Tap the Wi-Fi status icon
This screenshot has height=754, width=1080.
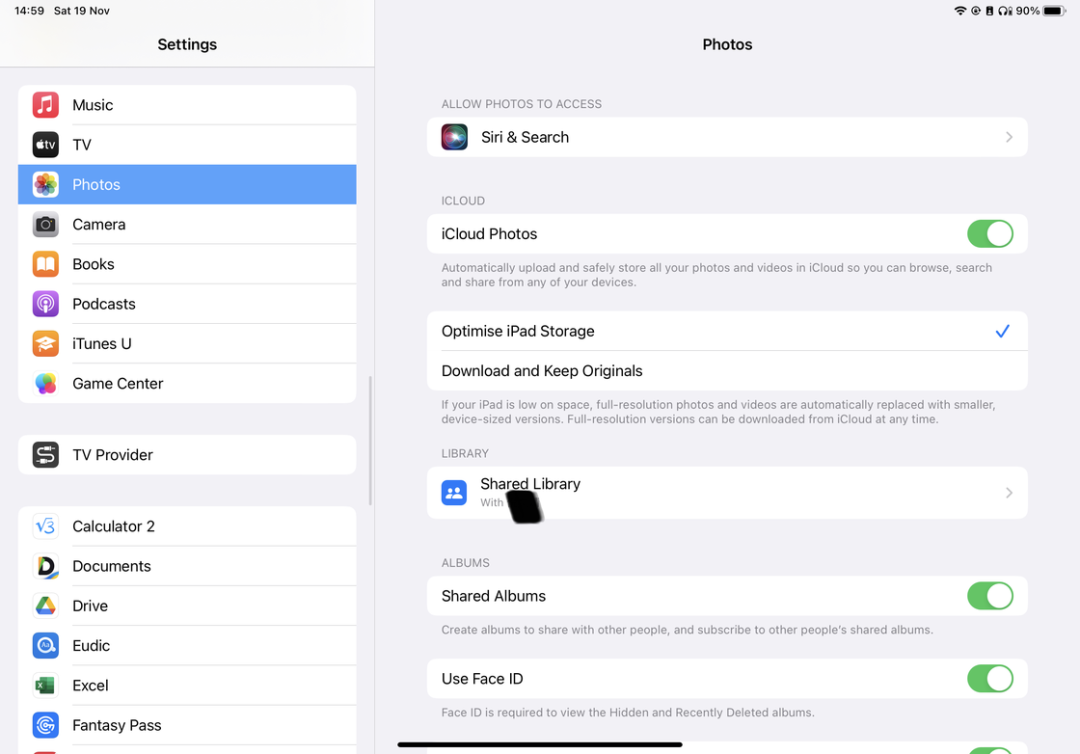tap(960, 10)
